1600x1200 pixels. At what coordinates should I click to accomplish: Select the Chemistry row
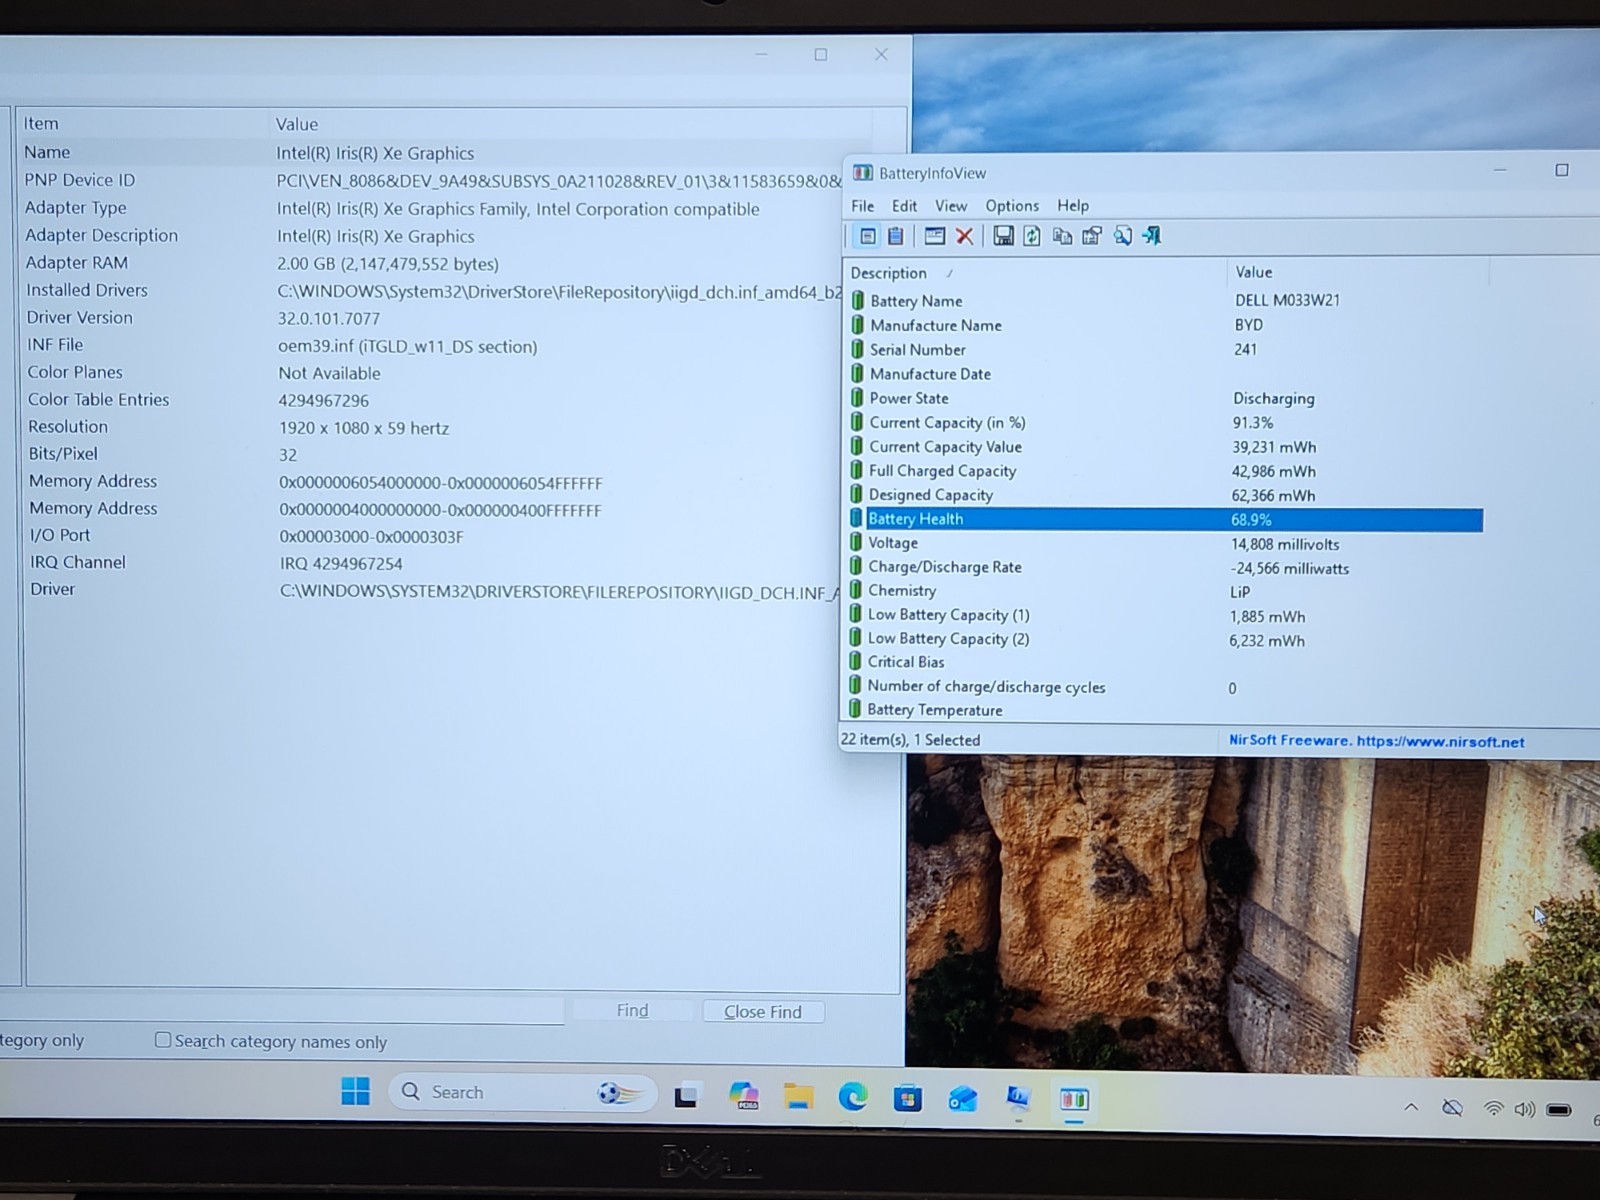1165,591
